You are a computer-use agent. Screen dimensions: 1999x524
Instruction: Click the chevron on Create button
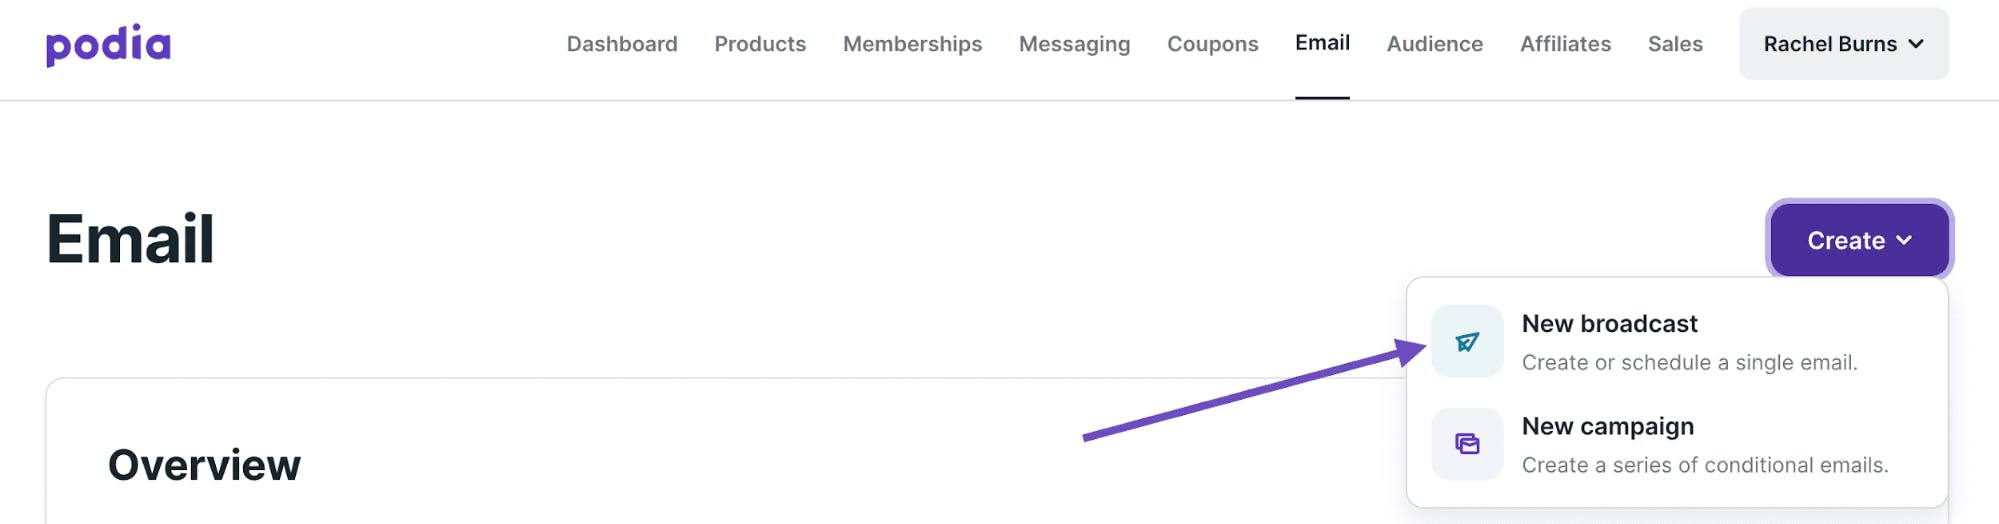tap(1904, 240)
